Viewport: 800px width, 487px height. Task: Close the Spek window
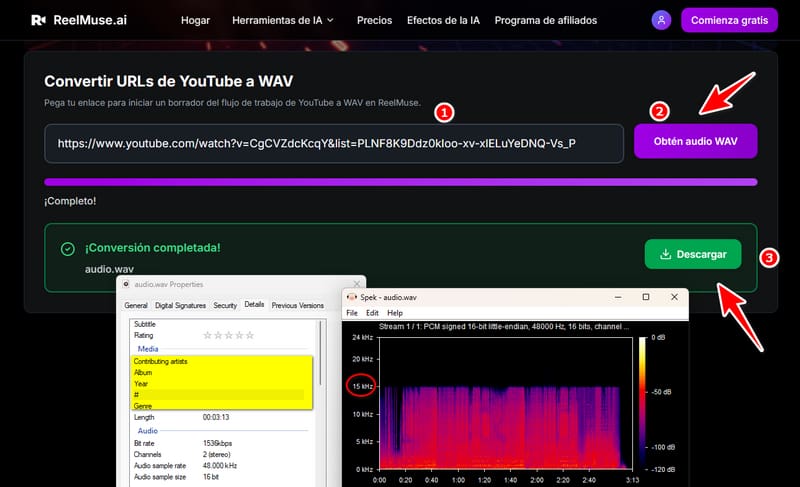(674, 297)
